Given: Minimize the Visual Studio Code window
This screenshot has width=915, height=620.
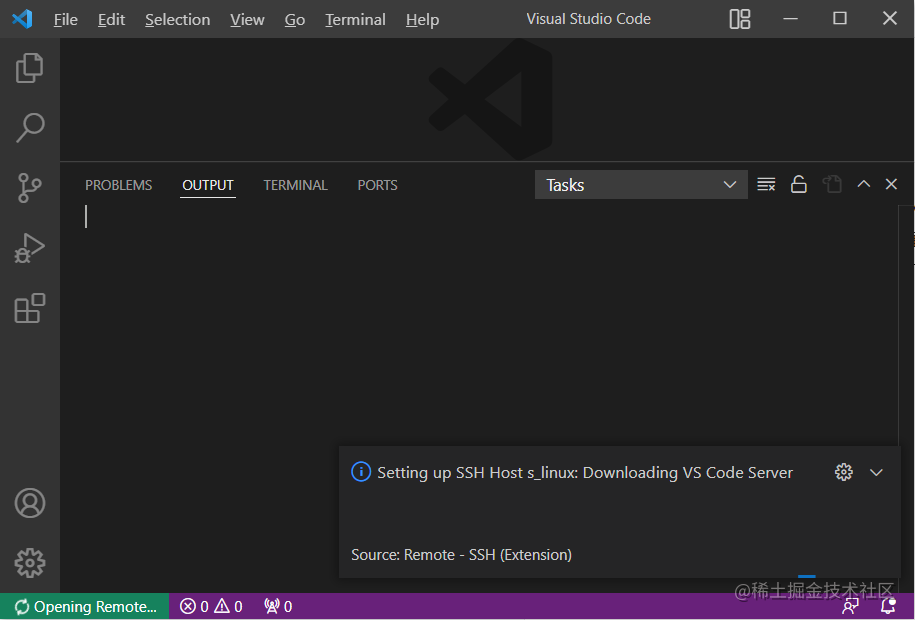Looking at the screenshot, I should pyautogui.click(x=790, y=19).
